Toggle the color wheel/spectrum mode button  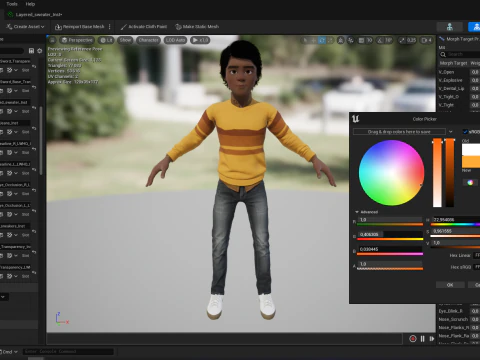click(x=470, y=182)
